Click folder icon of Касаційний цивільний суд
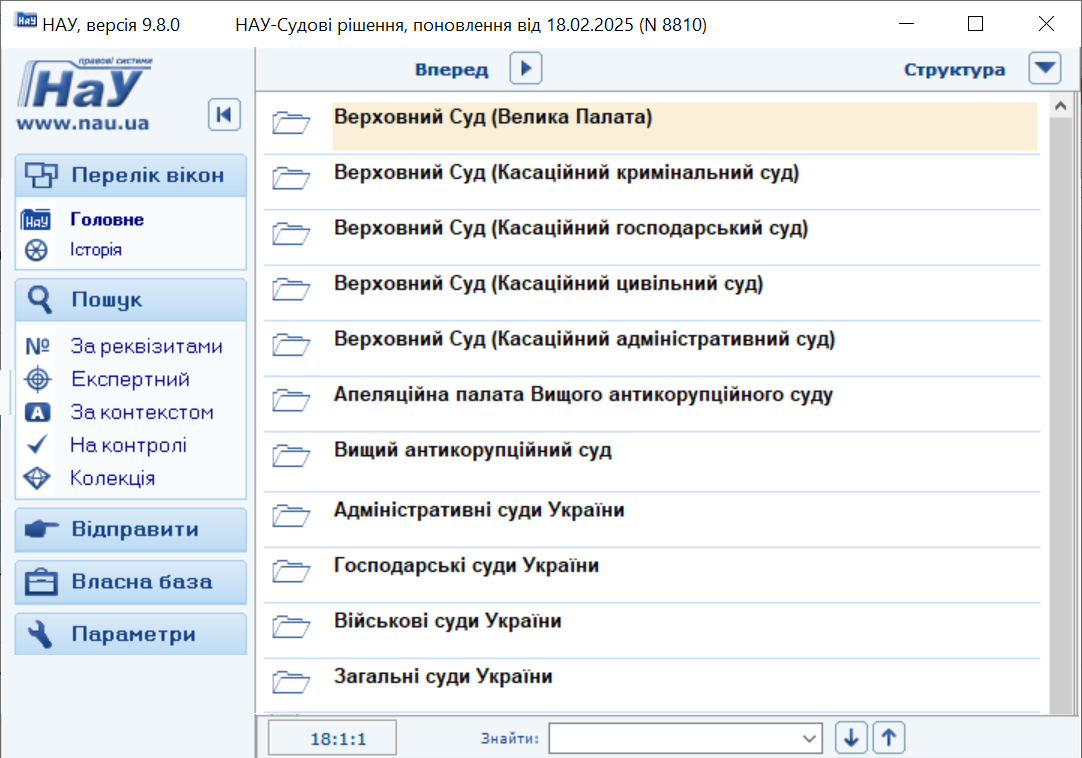This screenshot has width=1082, height=758. pyautogui.click(x=291, y=289)
